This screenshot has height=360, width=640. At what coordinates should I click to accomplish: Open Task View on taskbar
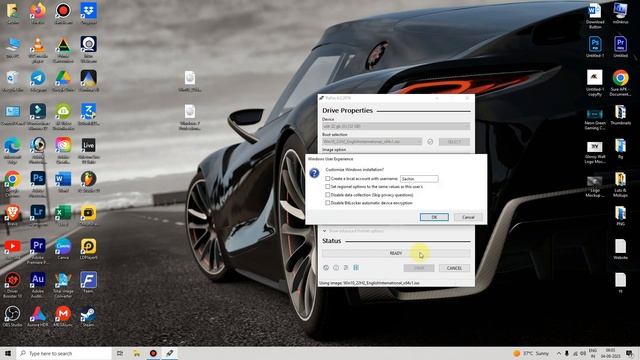point(120,353)
